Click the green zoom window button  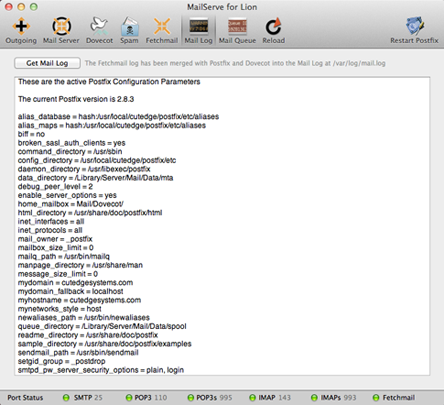pos(33,7)
